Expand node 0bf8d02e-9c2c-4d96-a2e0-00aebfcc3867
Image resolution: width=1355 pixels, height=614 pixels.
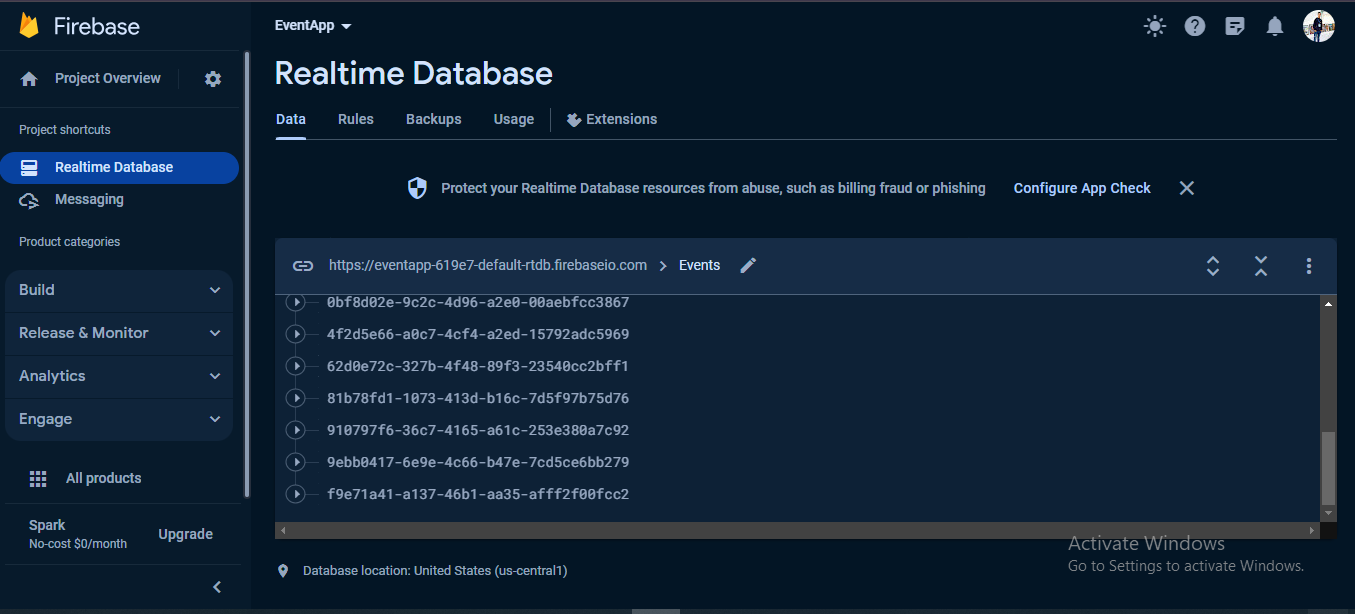pos(295,302)
